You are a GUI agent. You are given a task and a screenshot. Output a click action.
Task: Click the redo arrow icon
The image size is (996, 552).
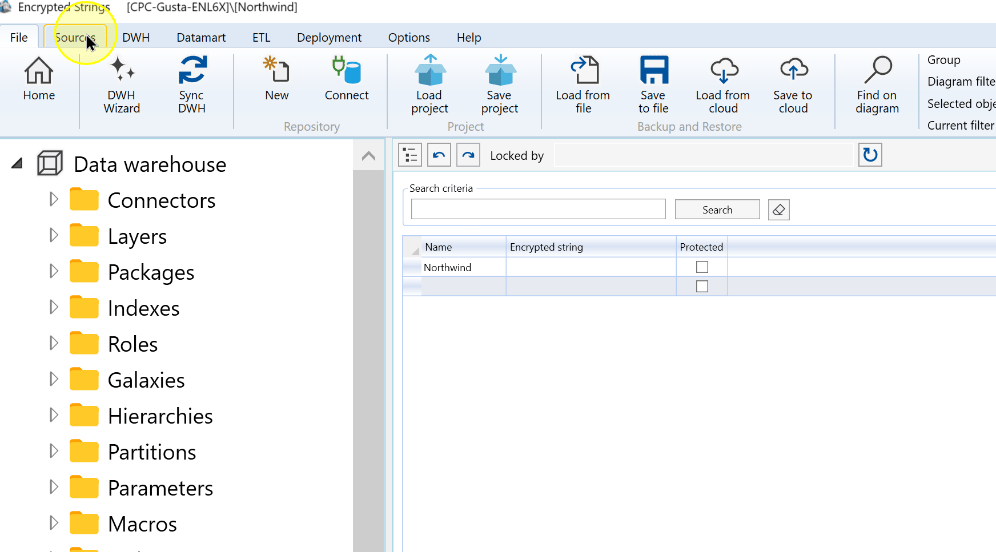click(468, 155)
